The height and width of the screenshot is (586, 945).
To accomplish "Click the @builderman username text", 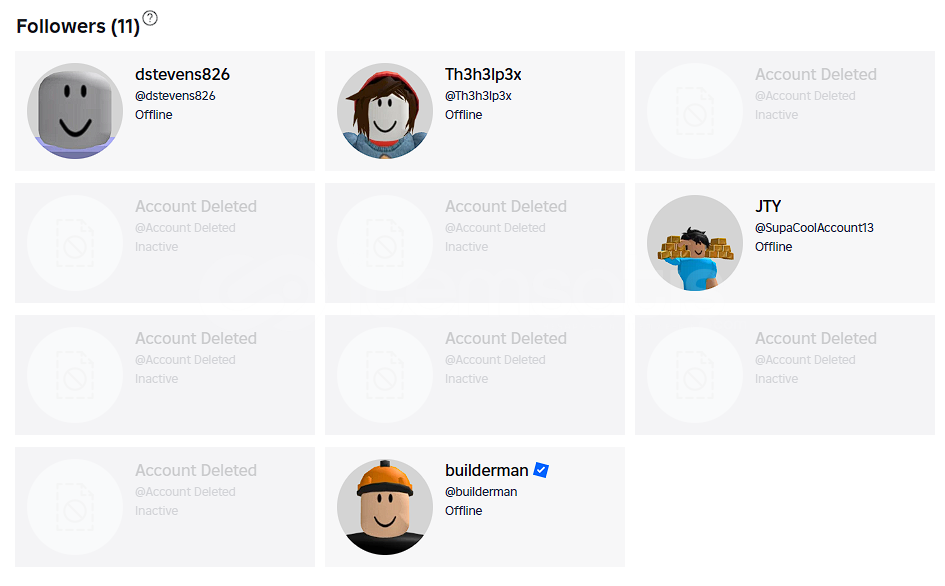I will coord(481,492).
